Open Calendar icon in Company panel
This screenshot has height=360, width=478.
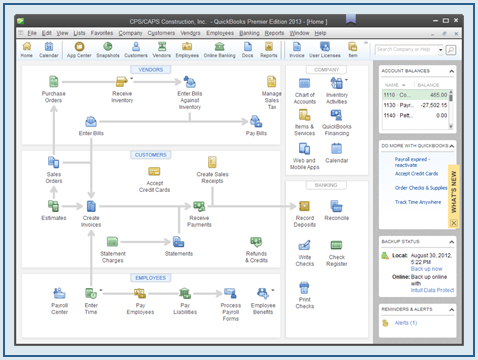(x=336, y=149)
